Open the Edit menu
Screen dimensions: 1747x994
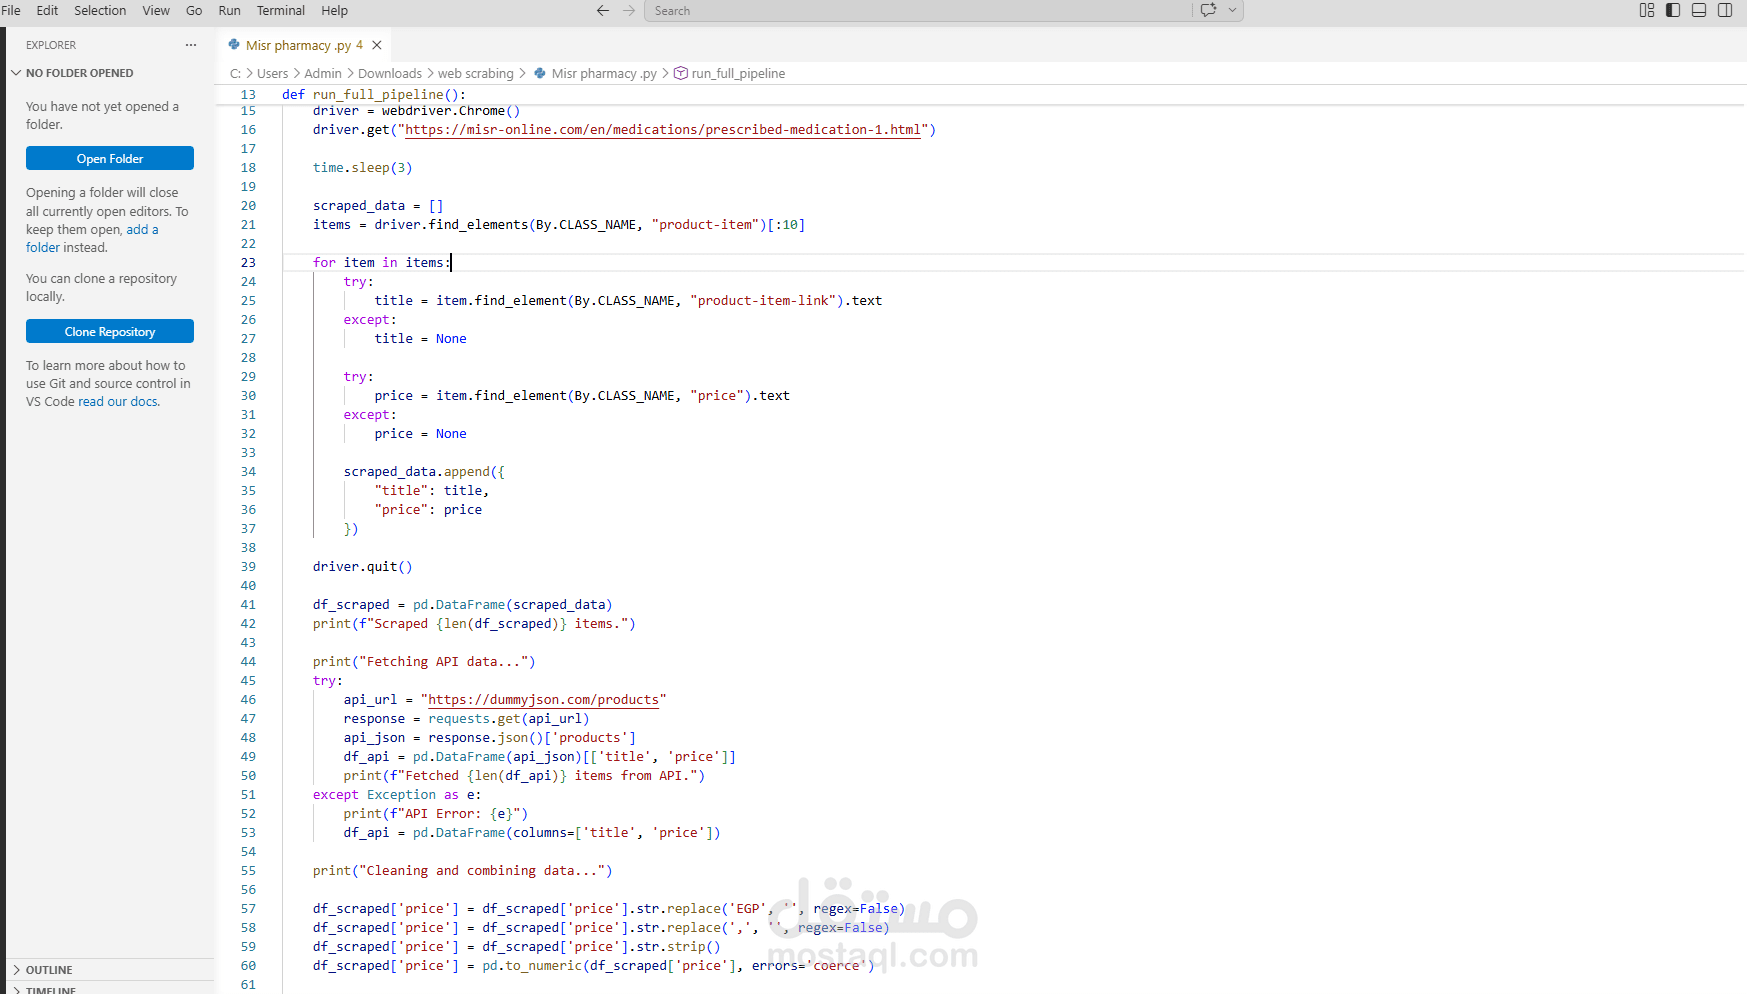point(47,10)
